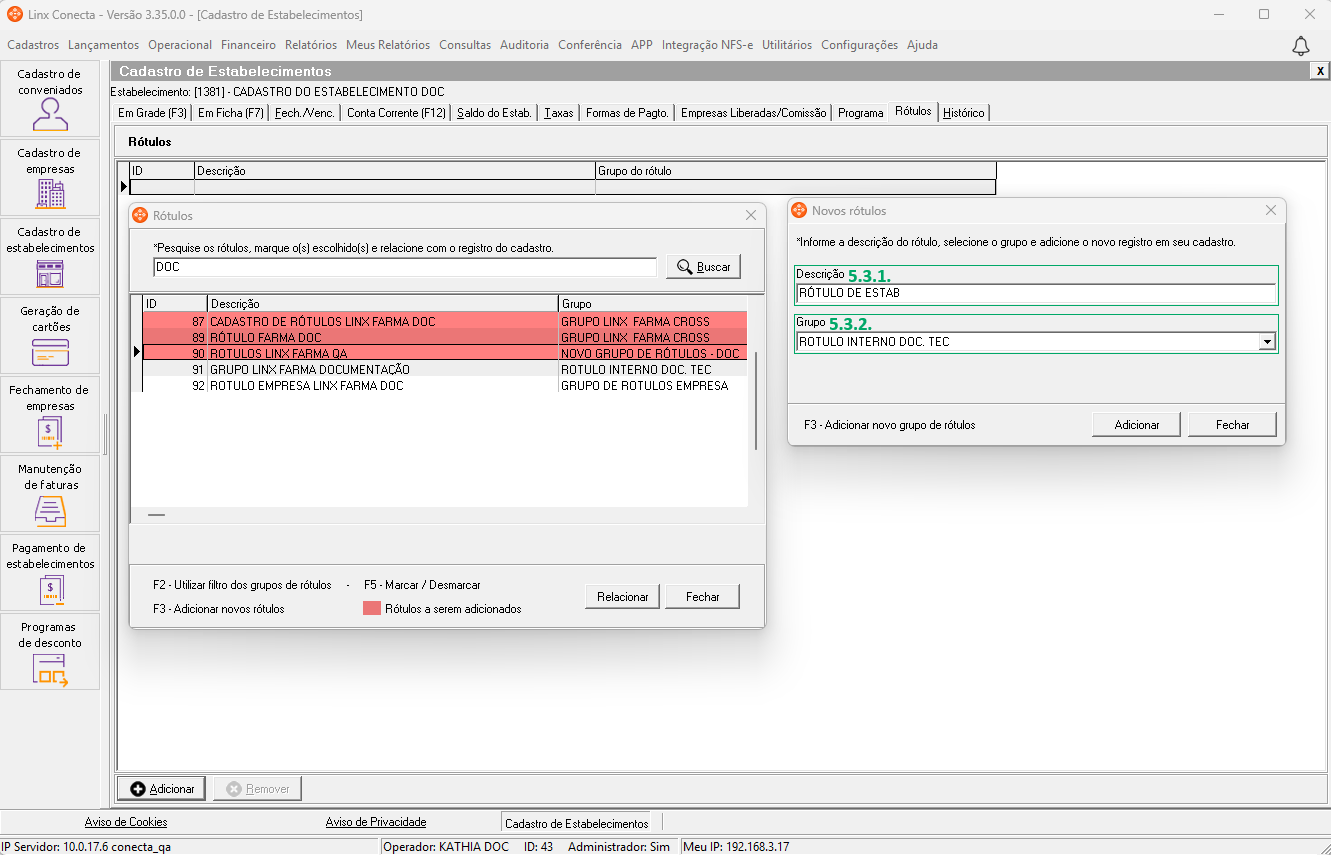Switch to the Em Ficha (F7) tab
The width and height of the screenshot is (1331, 855).
231,113
